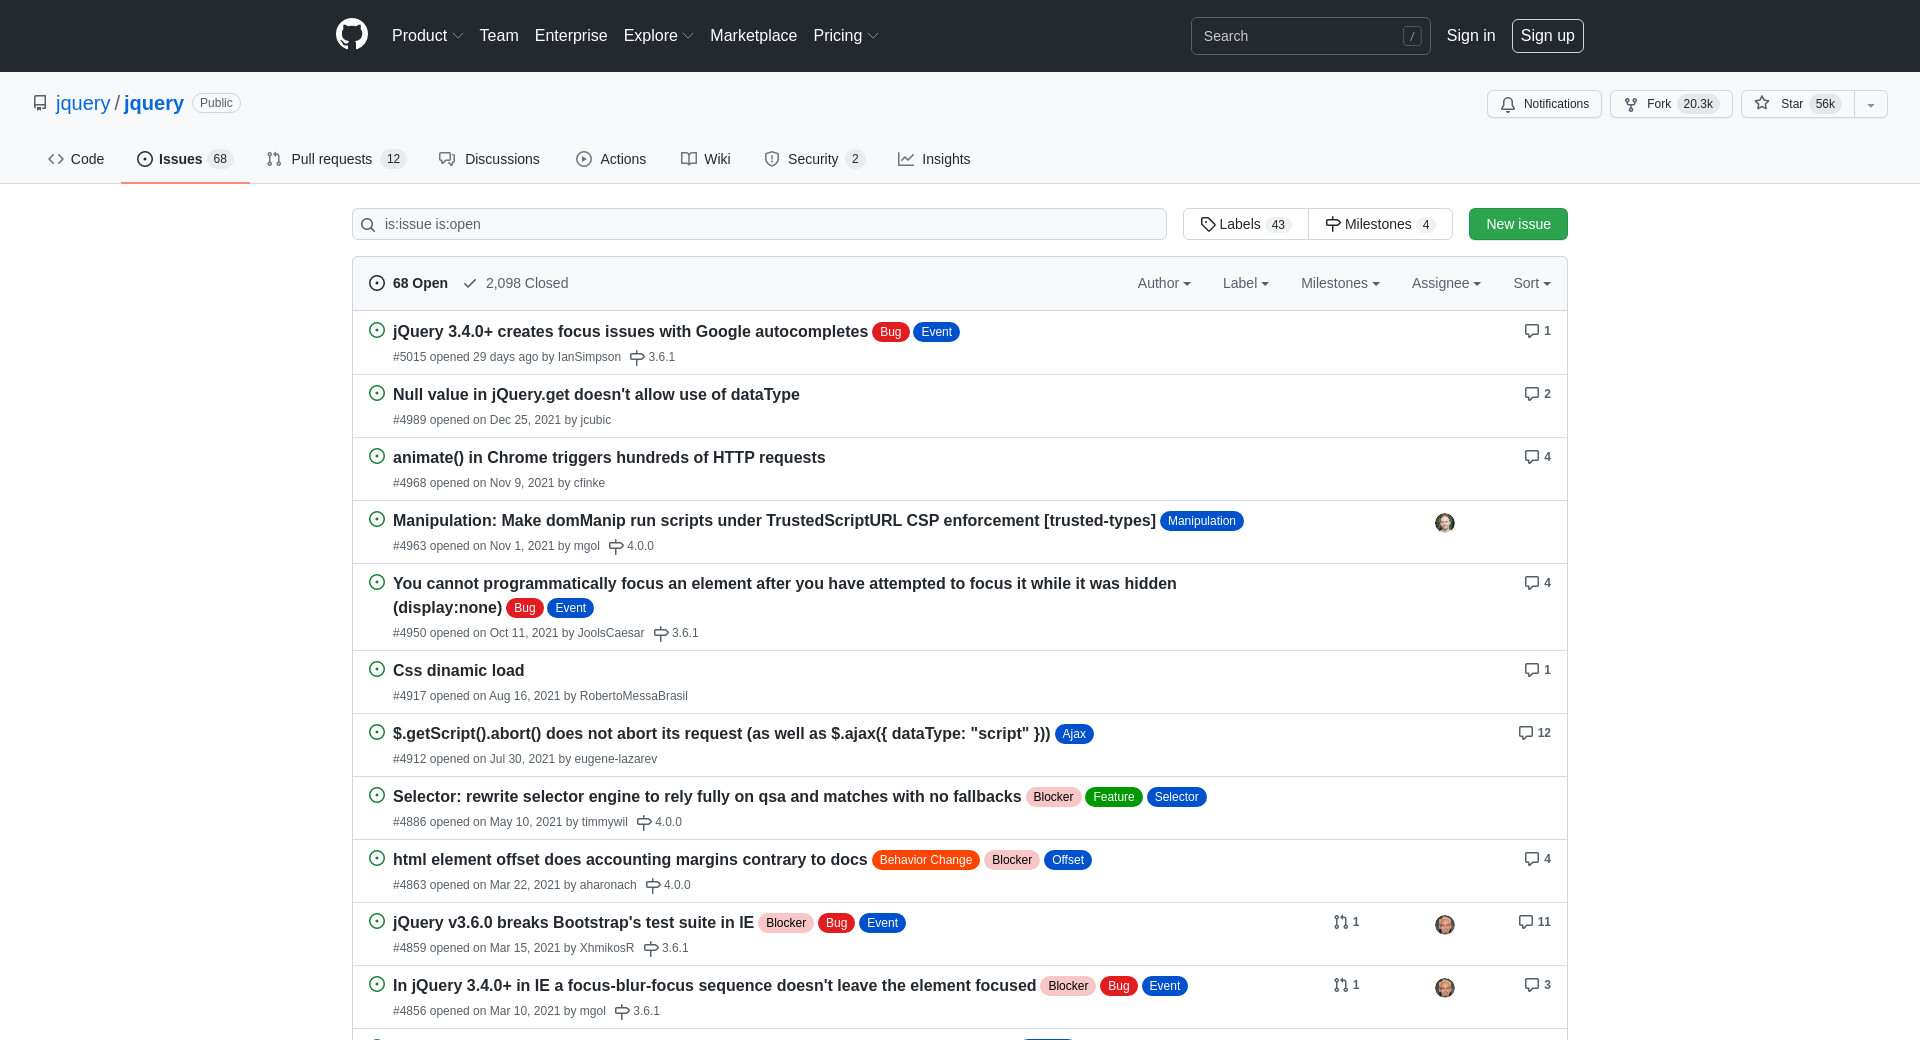
Task: Click the red Bug label on issue #5015
Action: click(890, 332)
